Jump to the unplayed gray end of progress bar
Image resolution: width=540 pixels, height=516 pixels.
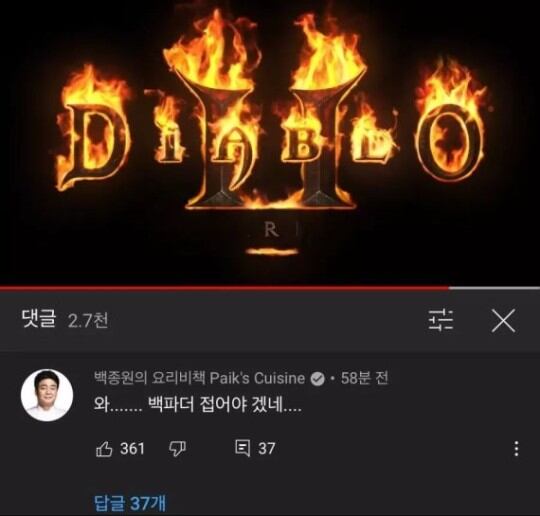[x=495, y=288]
